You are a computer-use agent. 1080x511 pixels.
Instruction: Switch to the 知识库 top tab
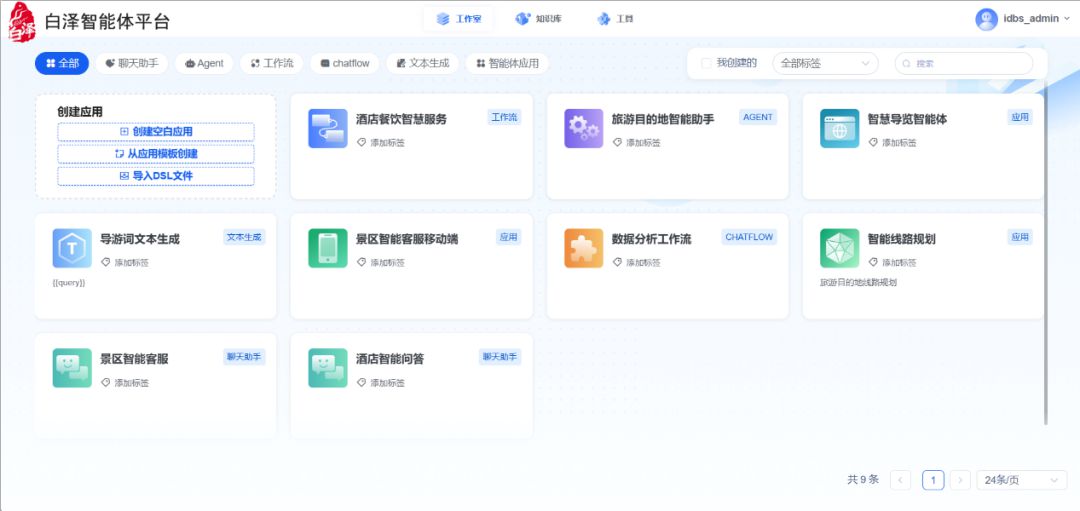tap(538, 19)
